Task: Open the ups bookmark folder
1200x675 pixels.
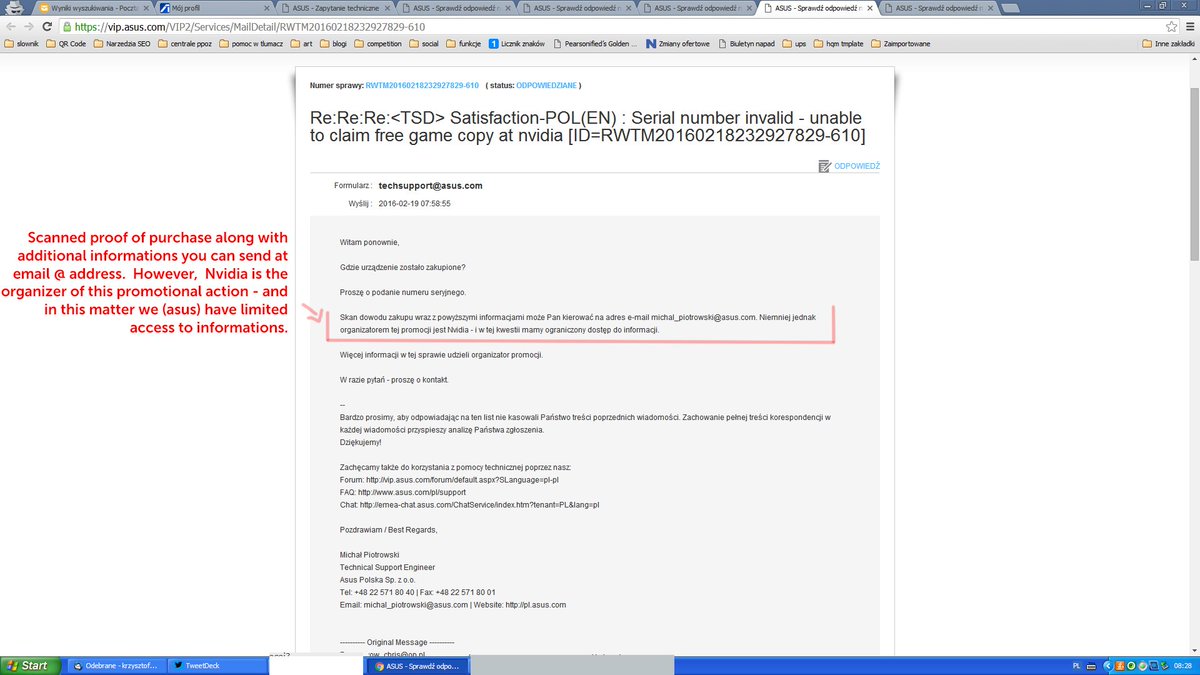Action: (x=795, y=44)
